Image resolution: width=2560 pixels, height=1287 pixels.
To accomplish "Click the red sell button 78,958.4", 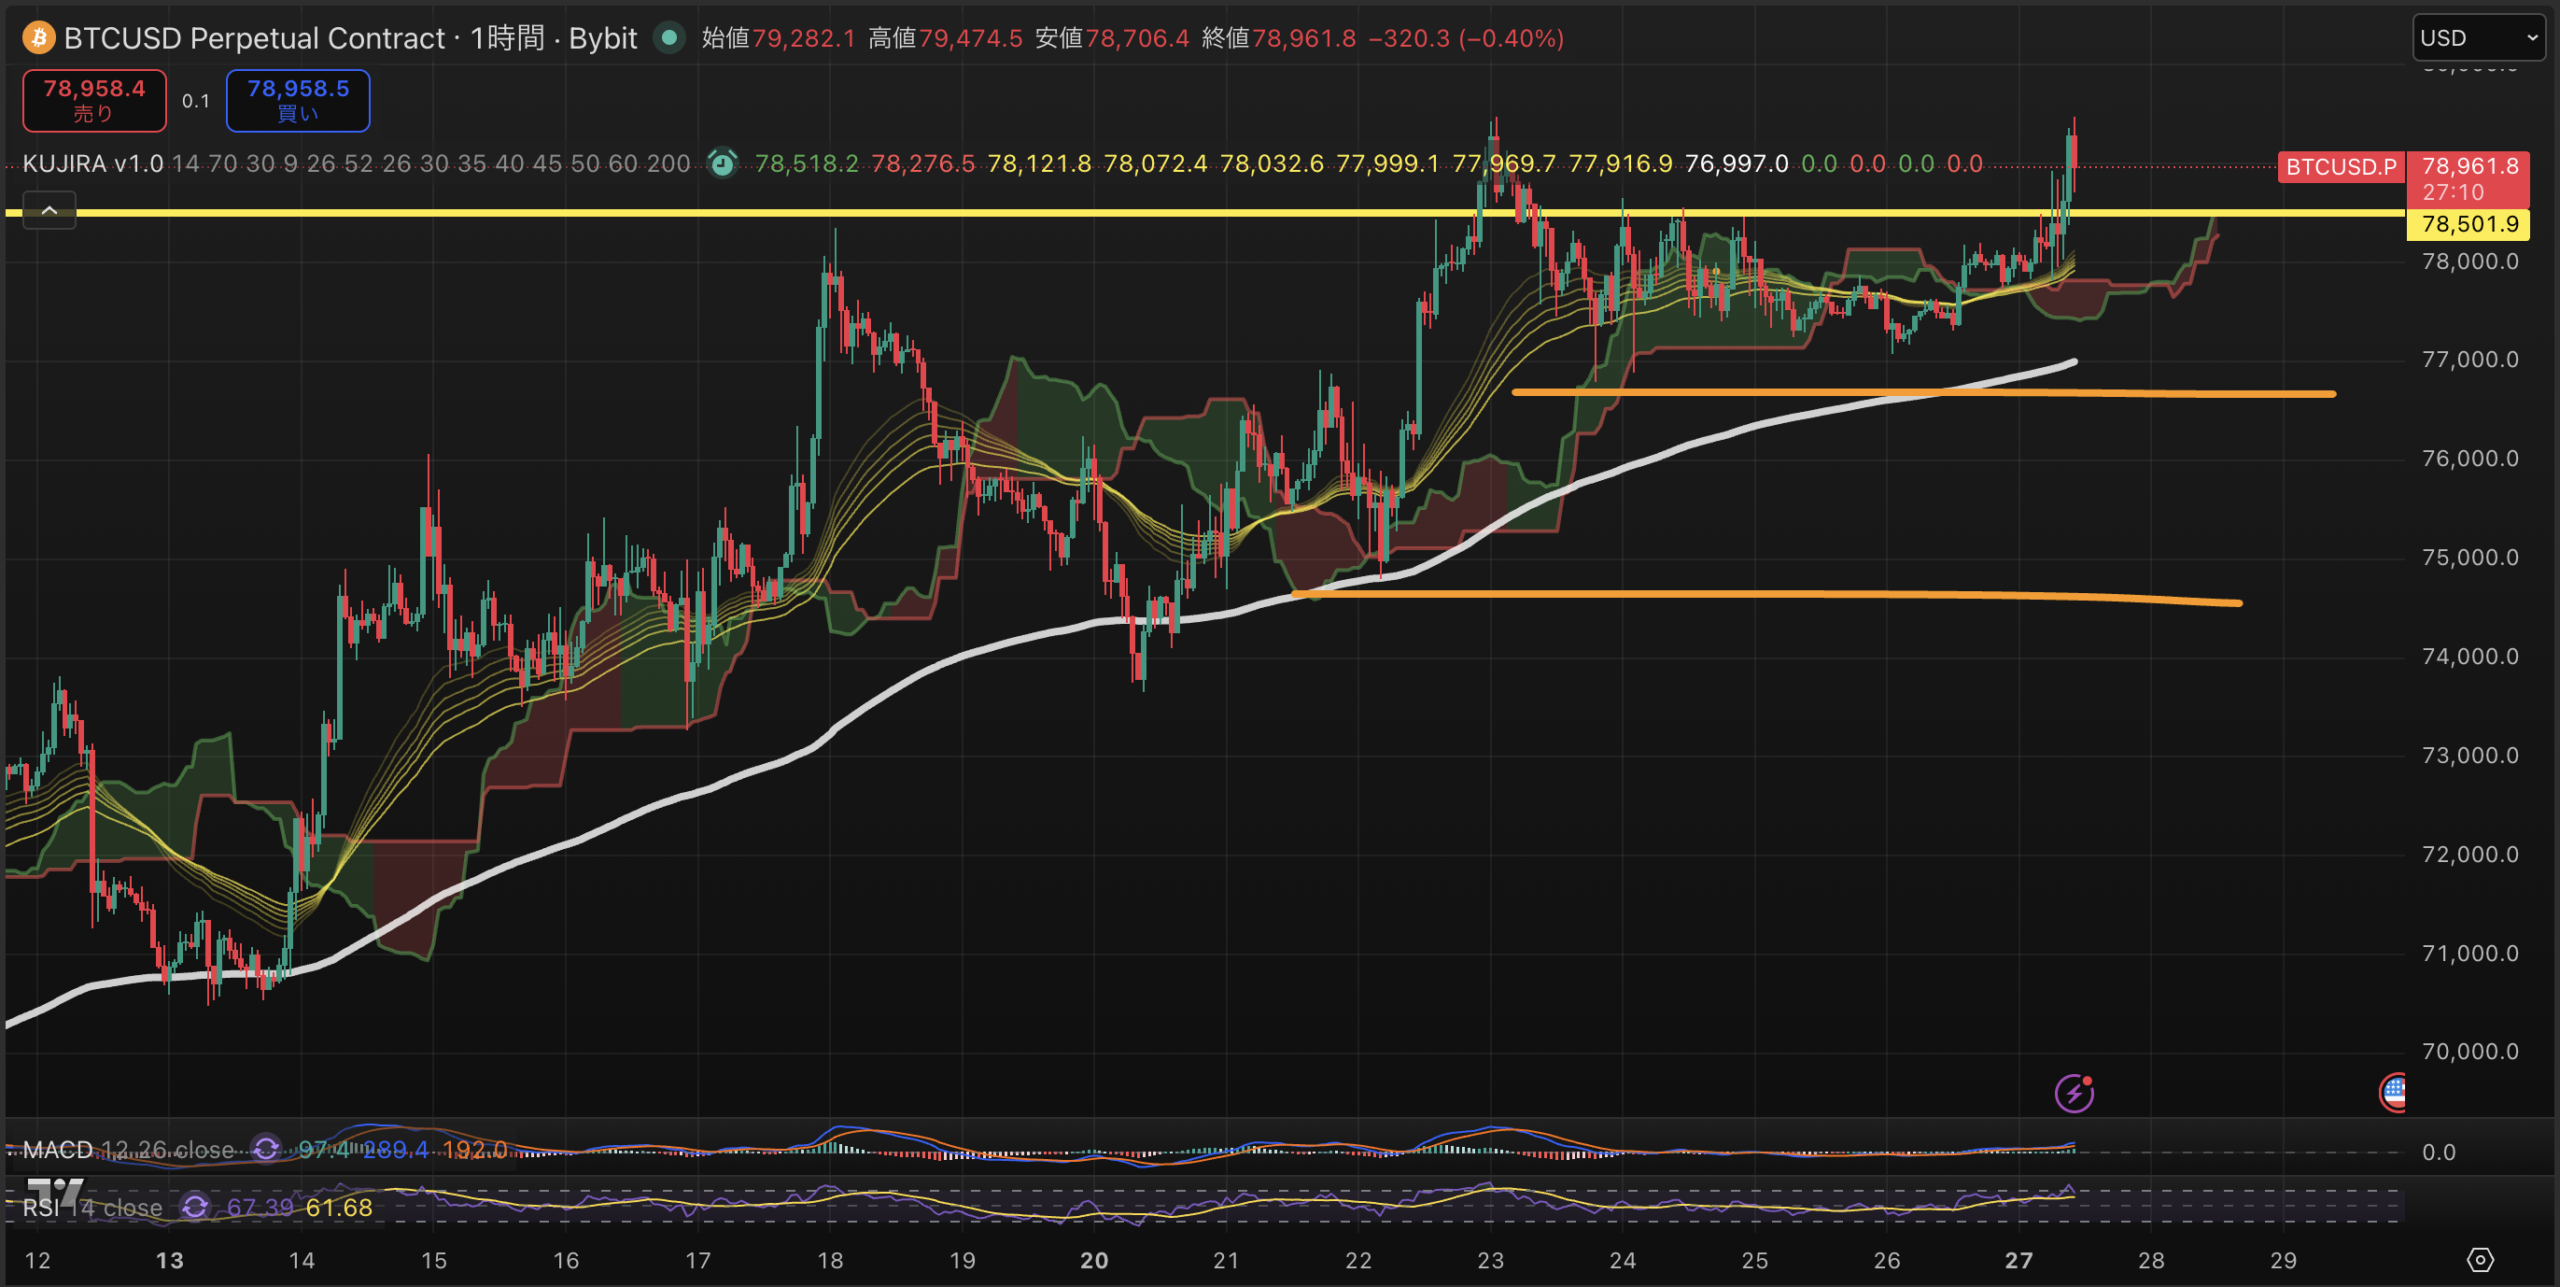I will point(94,100).
